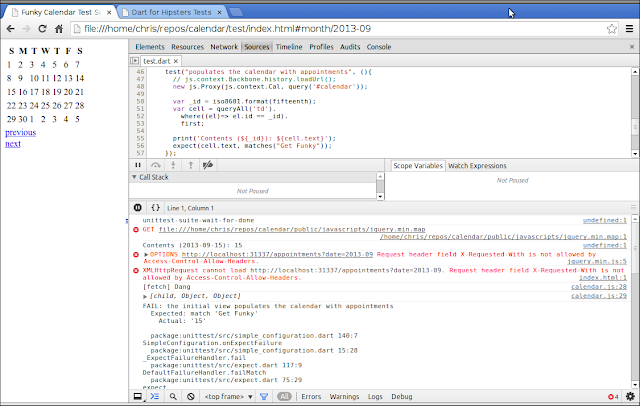Close the Funky Calendar Test browser tab
Screen dimensions: 640x406
(x=109, y=13)
